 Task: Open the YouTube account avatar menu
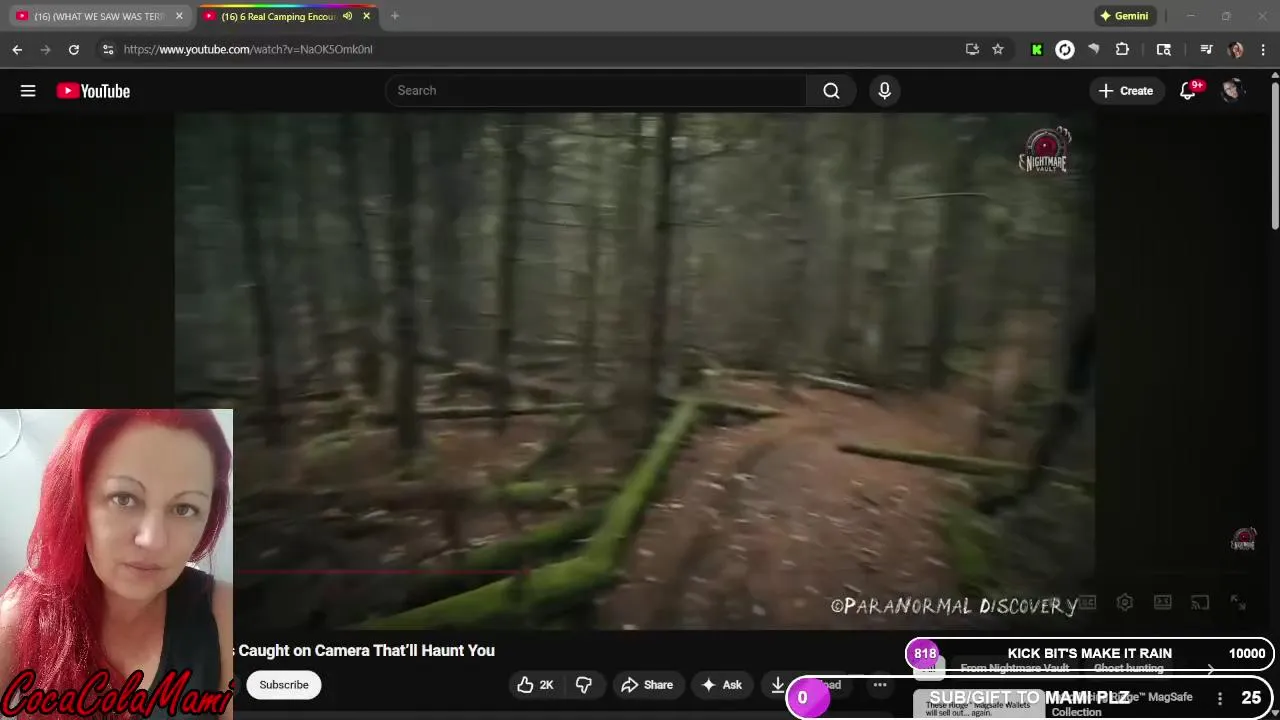pos(1232,91)
